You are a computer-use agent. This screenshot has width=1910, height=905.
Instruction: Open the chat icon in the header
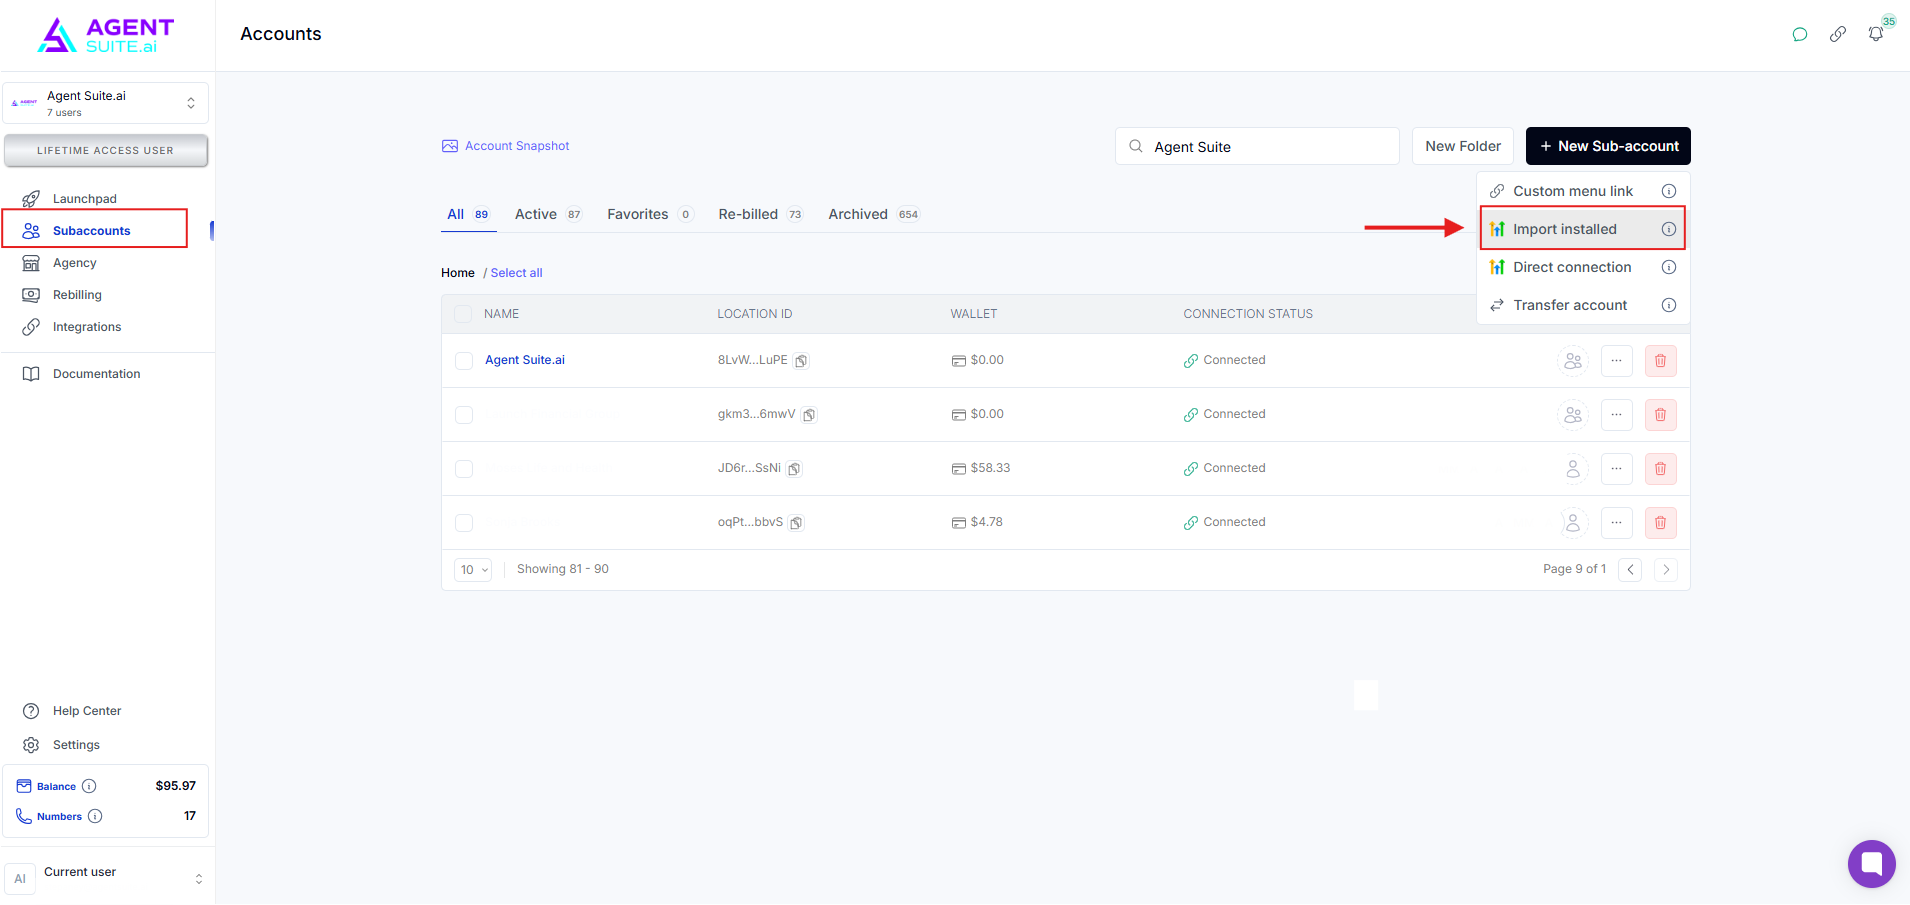pos(1800,34)
